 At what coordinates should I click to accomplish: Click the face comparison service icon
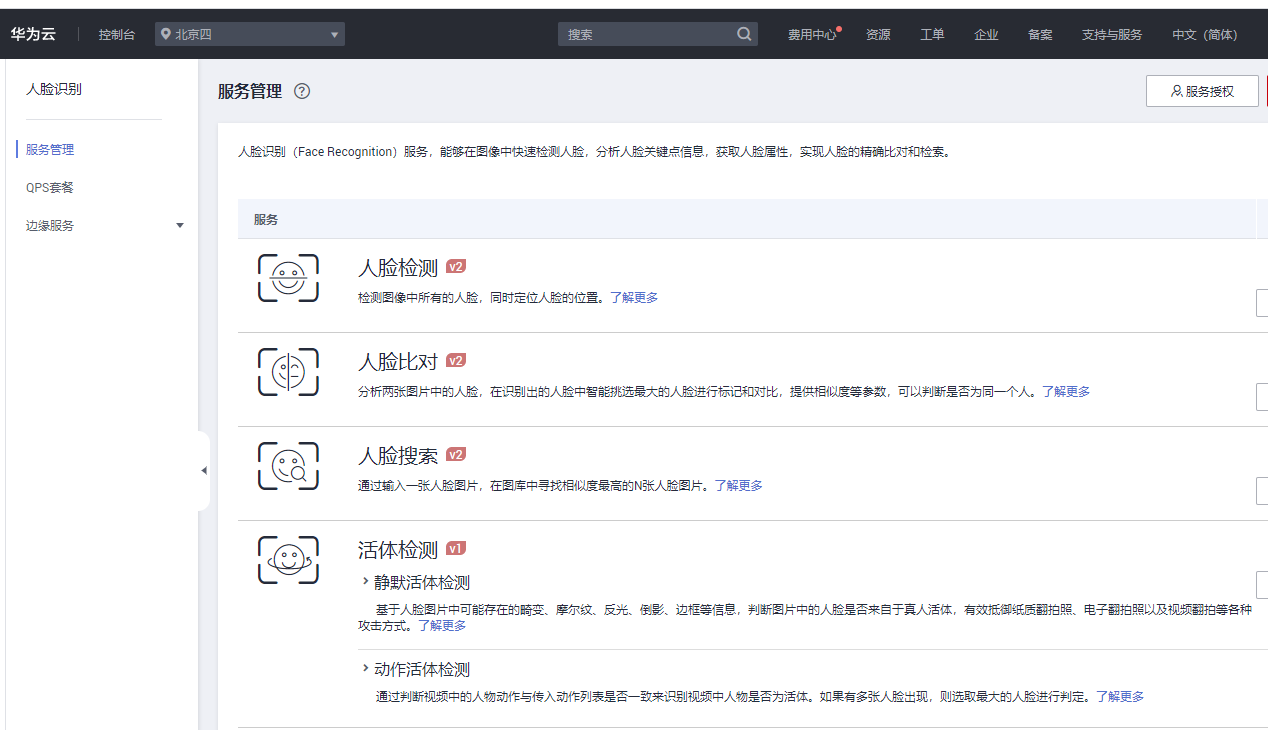tap(288, 372)
